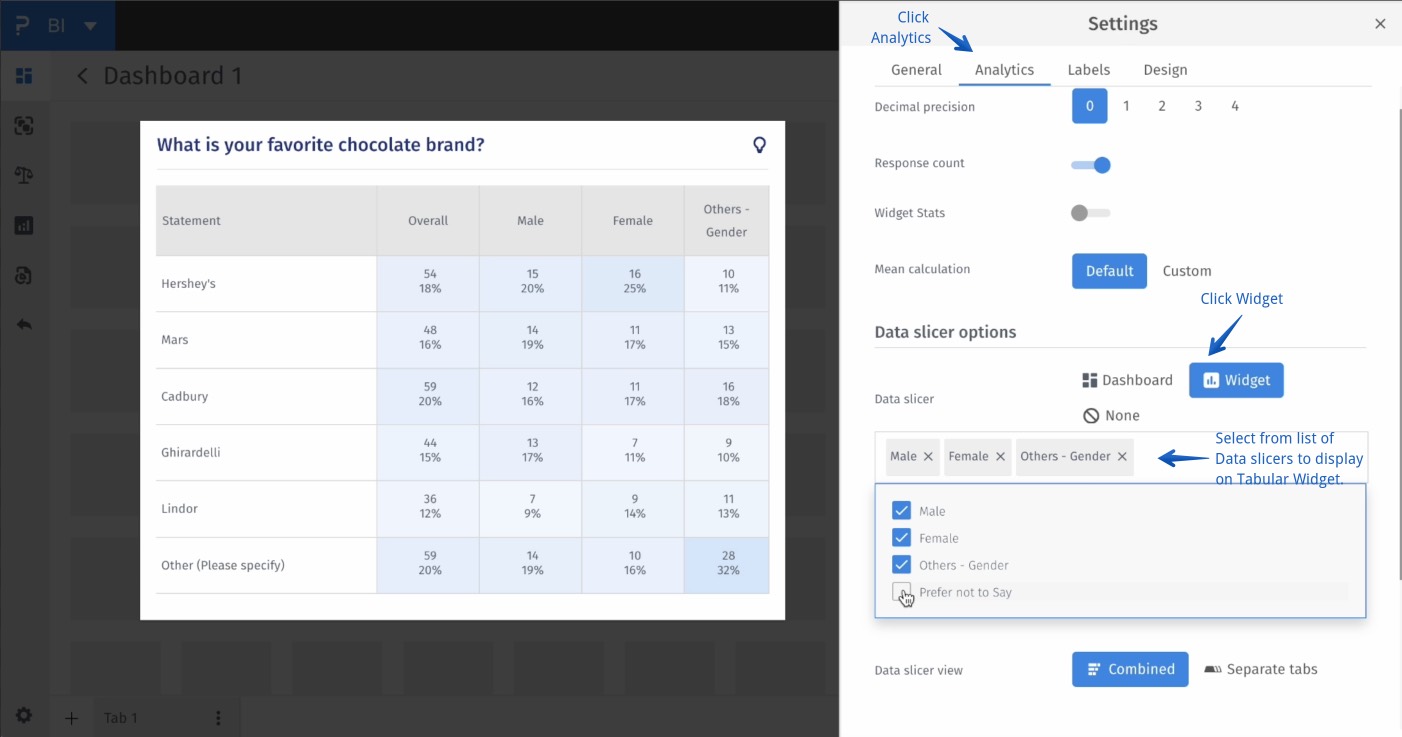Image resolution: width=1402 pixels, height=737 pixels.
Task: Click the plus icon to add tab
Action: pyautogui.click(x=71, y=718)
